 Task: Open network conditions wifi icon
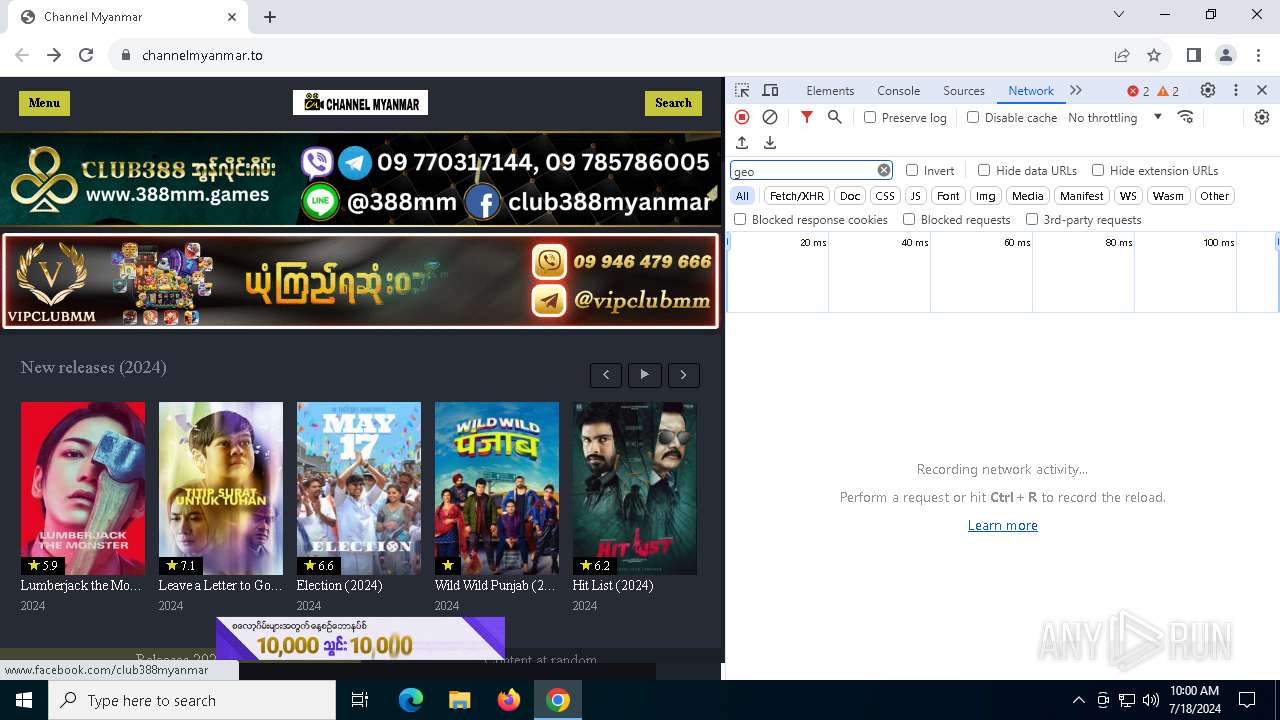tap(1186, 117)
